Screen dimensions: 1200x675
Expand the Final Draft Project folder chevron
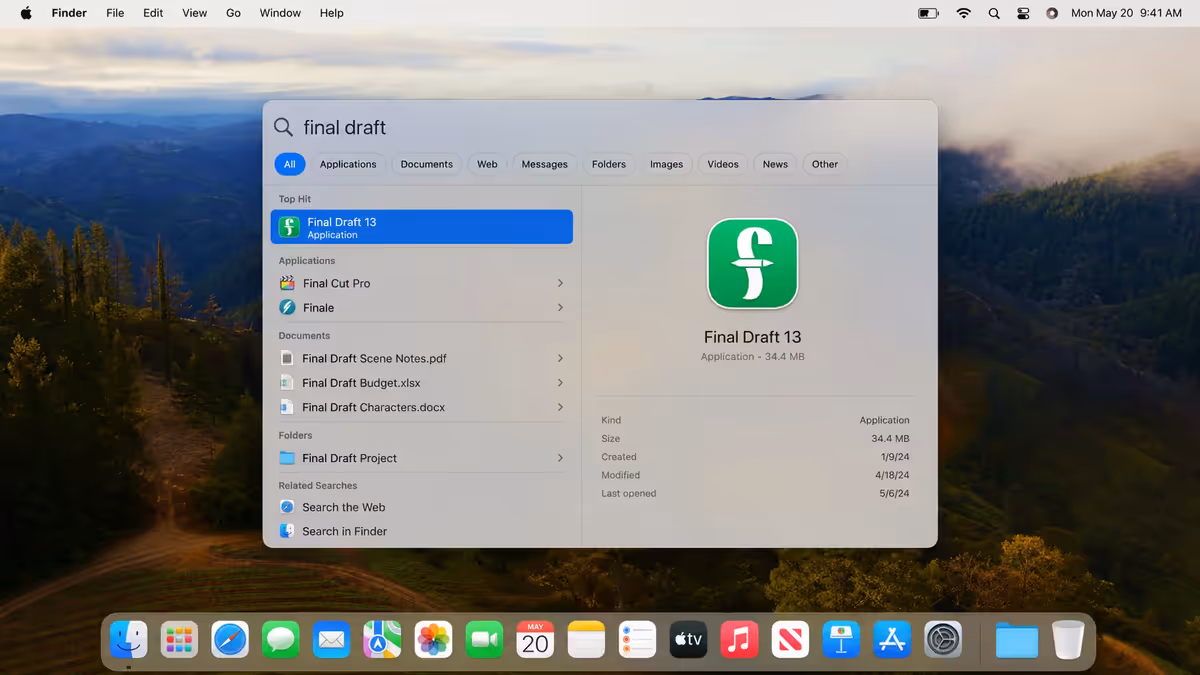(x=560, y=458)
